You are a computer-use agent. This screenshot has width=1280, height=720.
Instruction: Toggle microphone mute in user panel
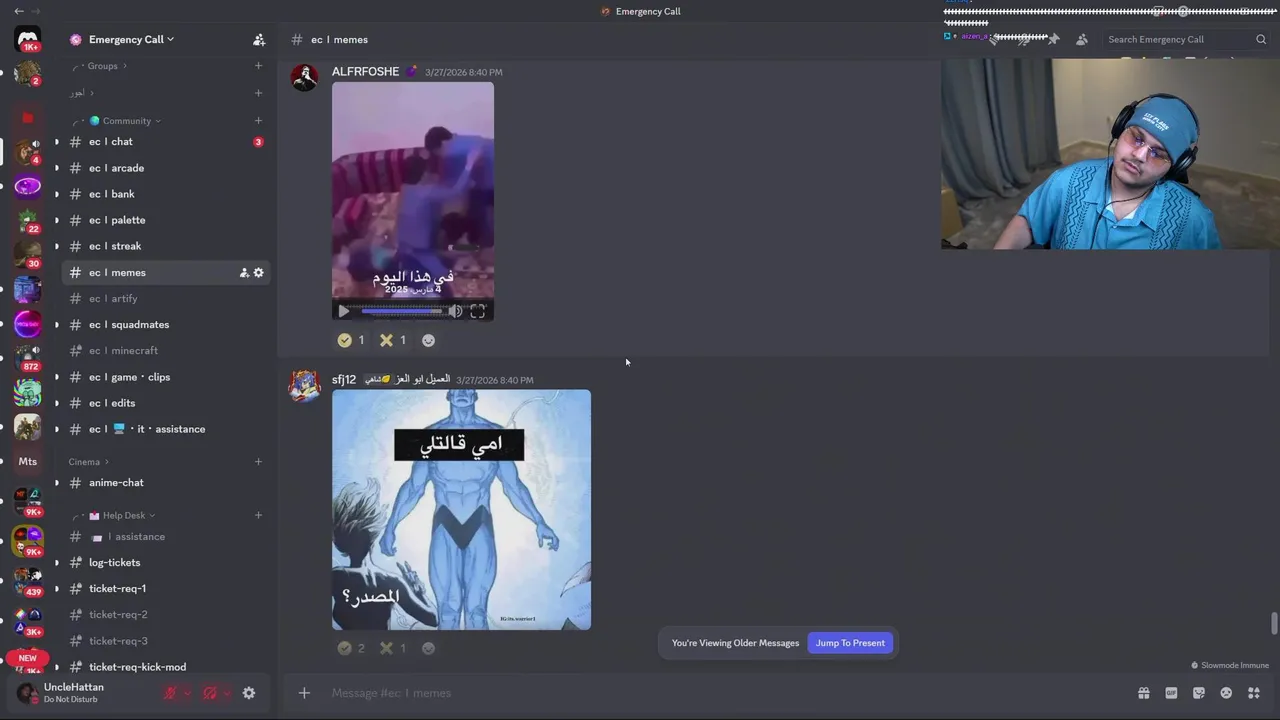coord(171,693)
